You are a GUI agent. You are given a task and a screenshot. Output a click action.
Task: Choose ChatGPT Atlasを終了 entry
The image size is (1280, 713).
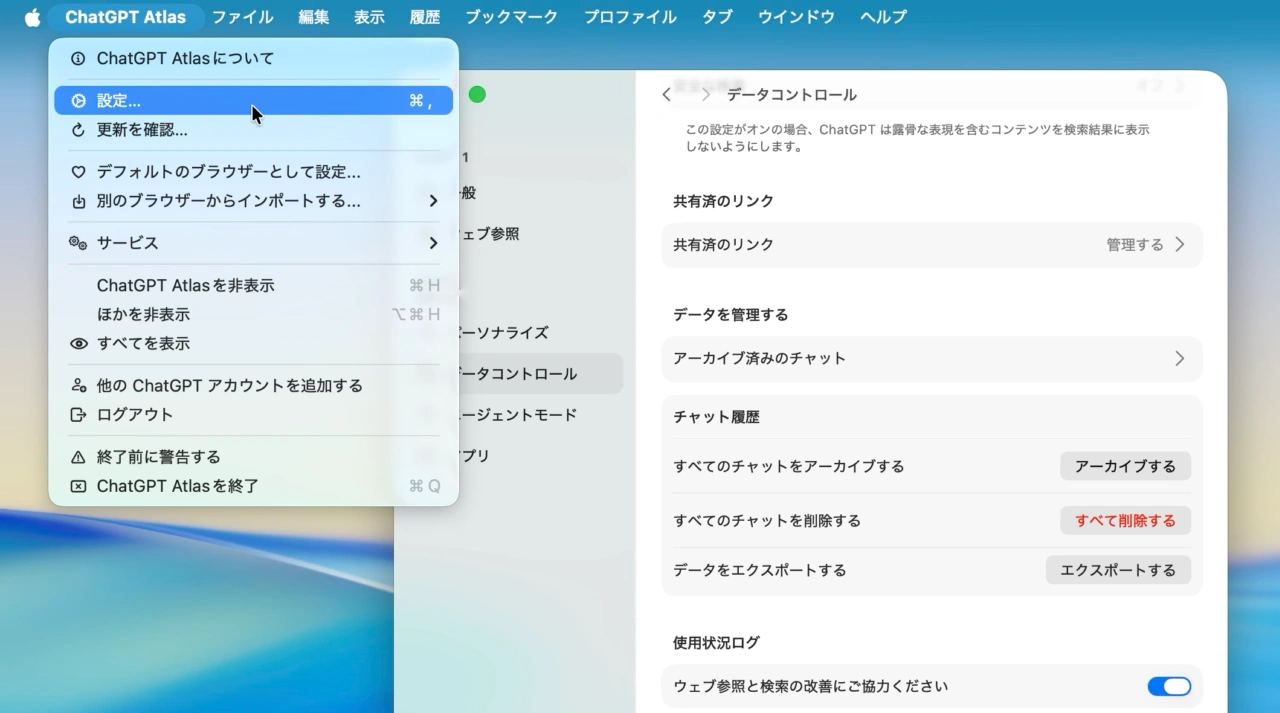[254, 486]
